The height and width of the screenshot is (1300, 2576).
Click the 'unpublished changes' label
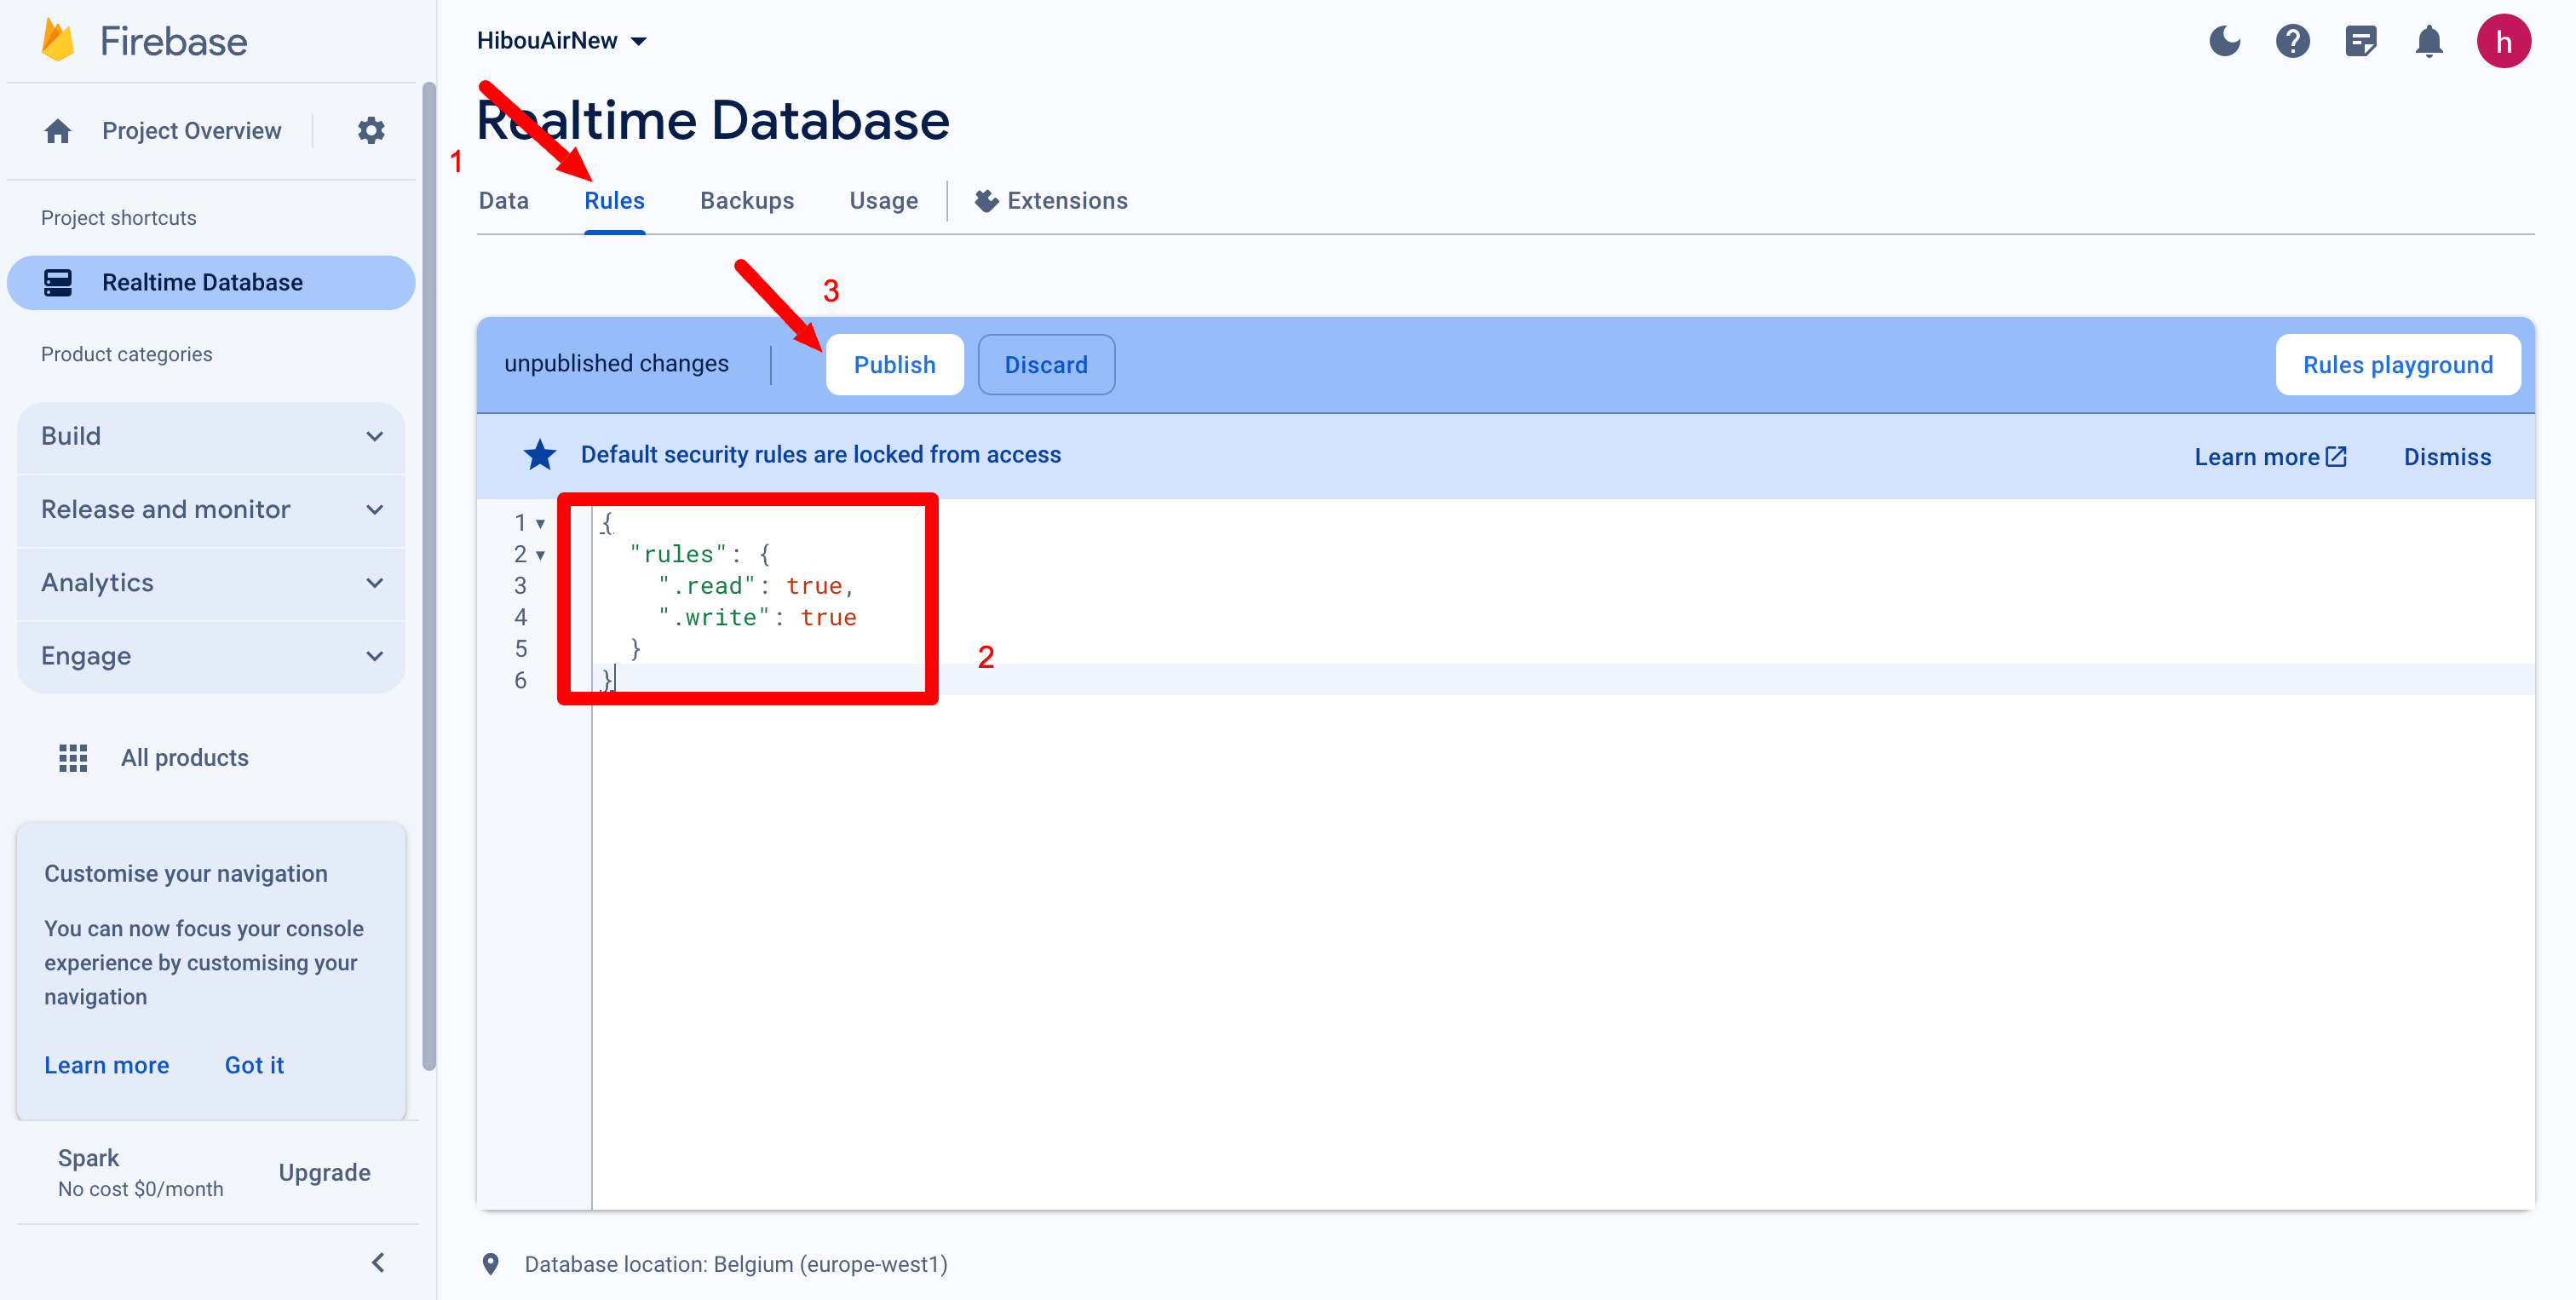coord(616,364)
